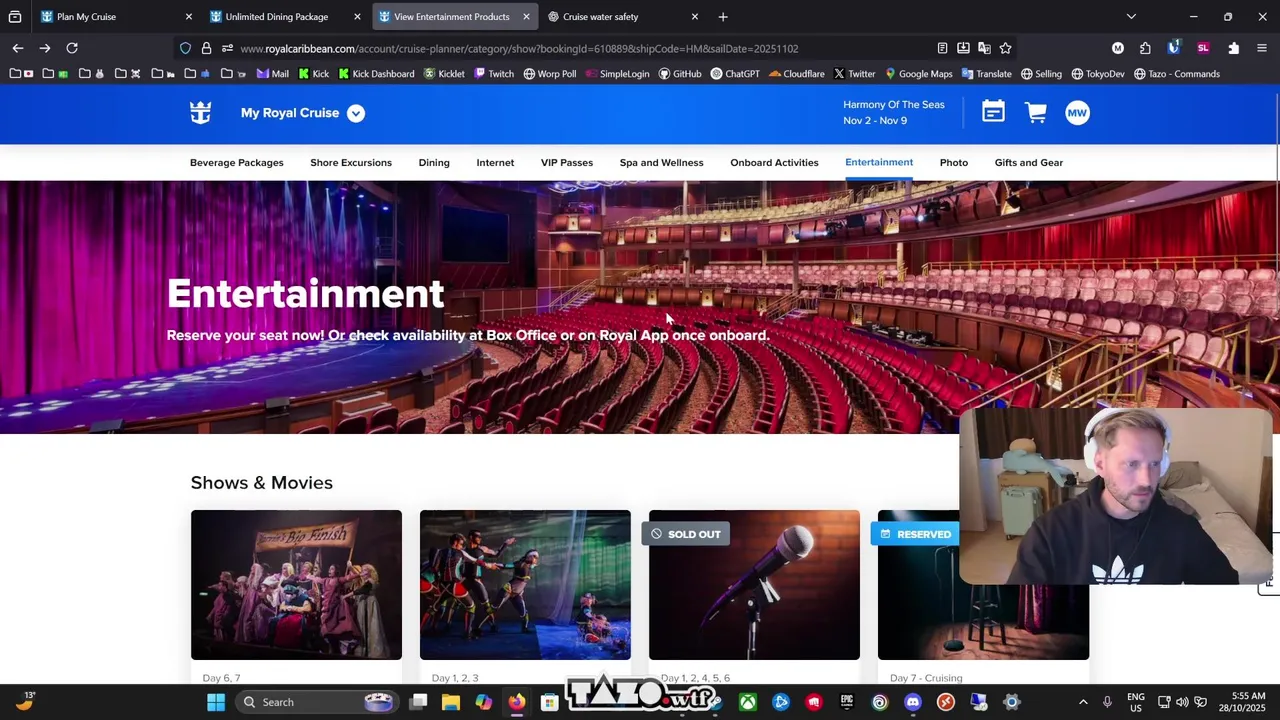
Task: Open the Translate bookmark
Action: click(x=986, y=74)
